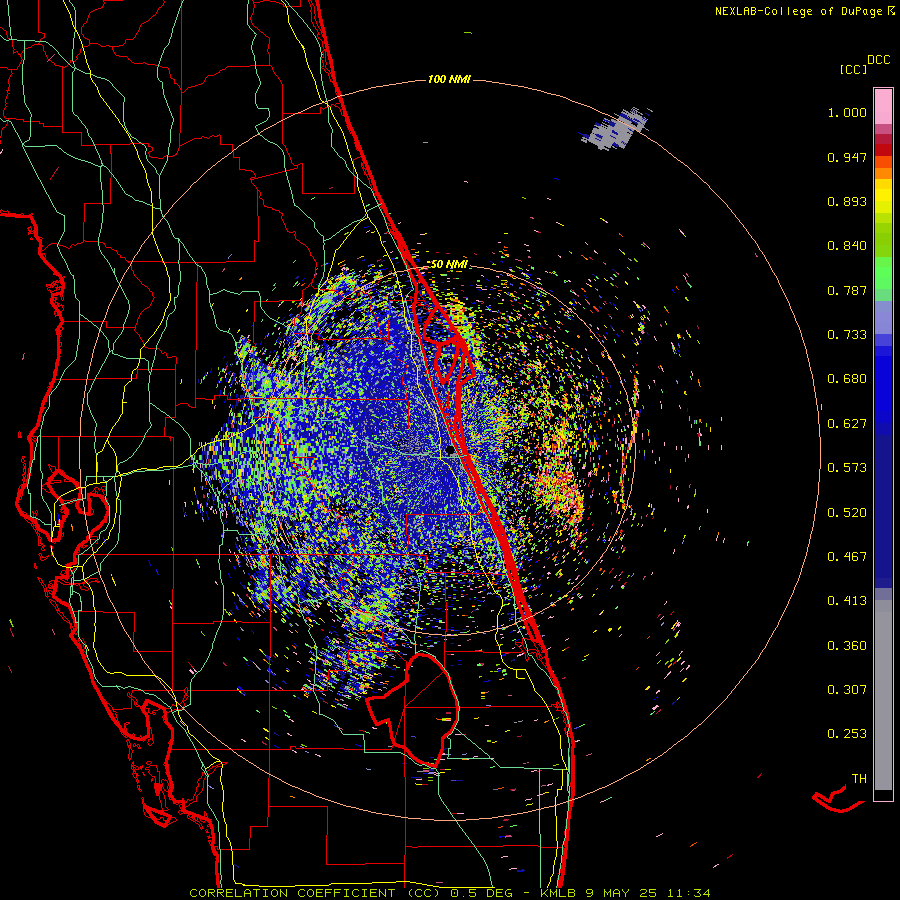The width and height of the screenshot is (900, 900).
Task: Select the 0.307 scale value
Action: pyautogui.click(x=847, y=690)
